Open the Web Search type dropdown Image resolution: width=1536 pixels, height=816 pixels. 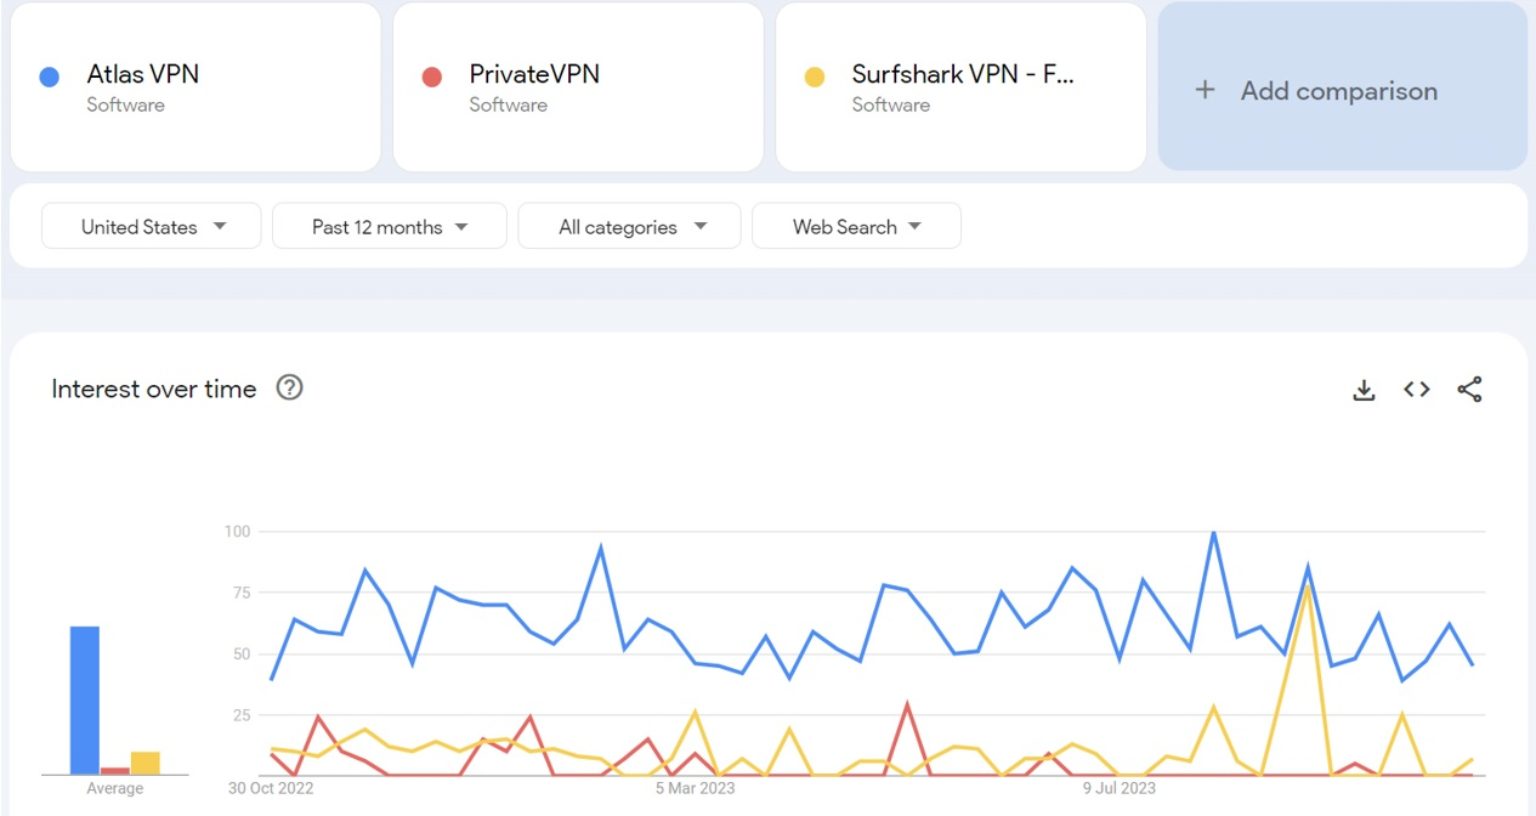856,226
